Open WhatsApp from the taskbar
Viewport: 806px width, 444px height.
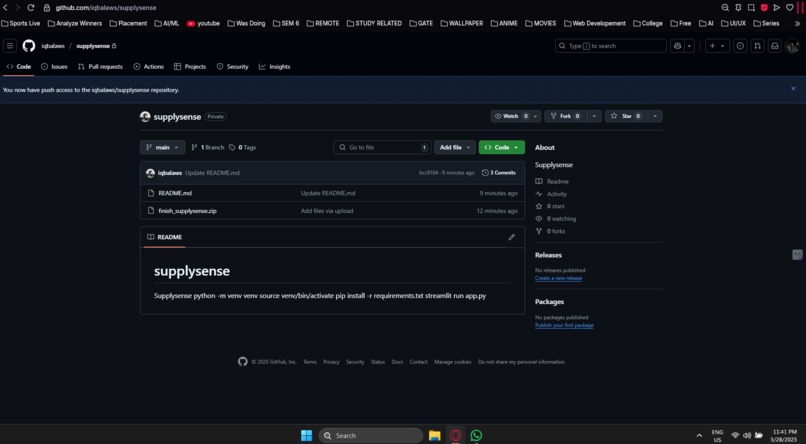(477, 436)
